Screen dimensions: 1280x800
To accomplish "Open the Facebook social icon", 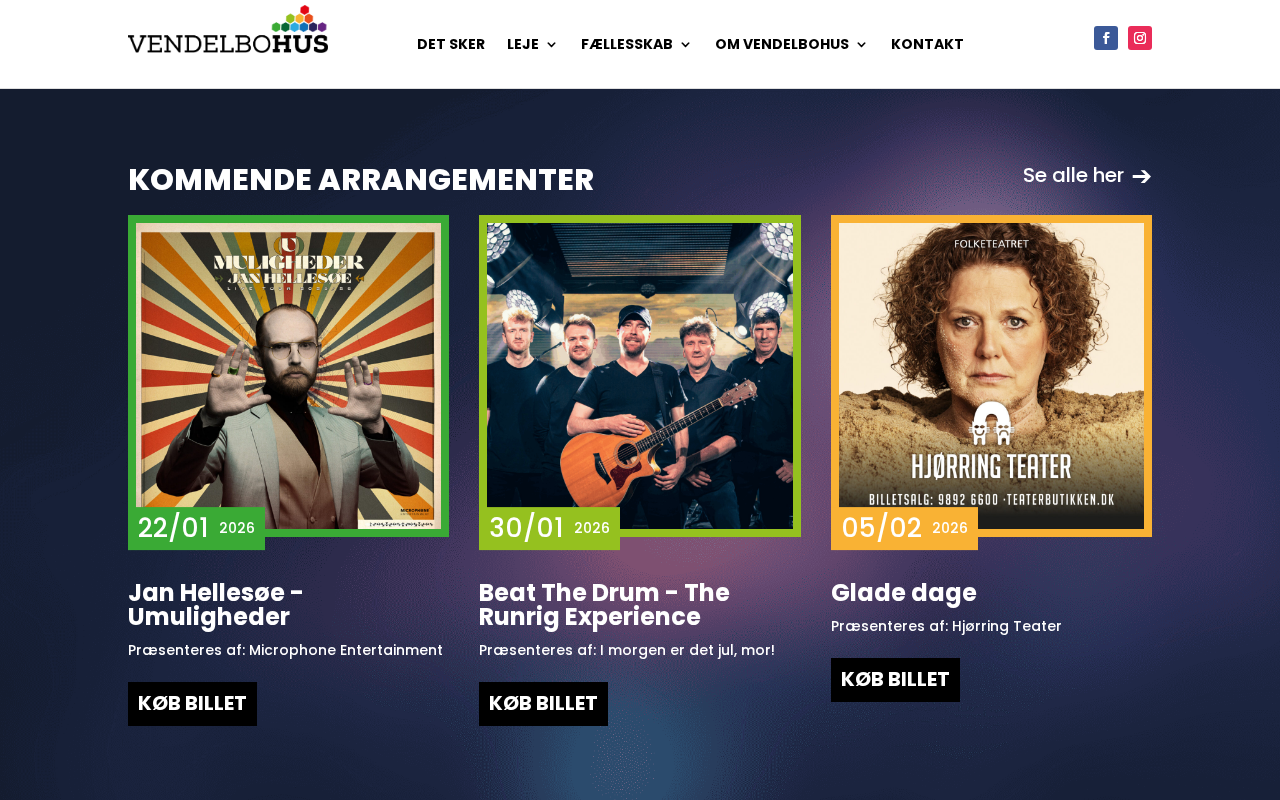I will click(x=1105, y=38).
